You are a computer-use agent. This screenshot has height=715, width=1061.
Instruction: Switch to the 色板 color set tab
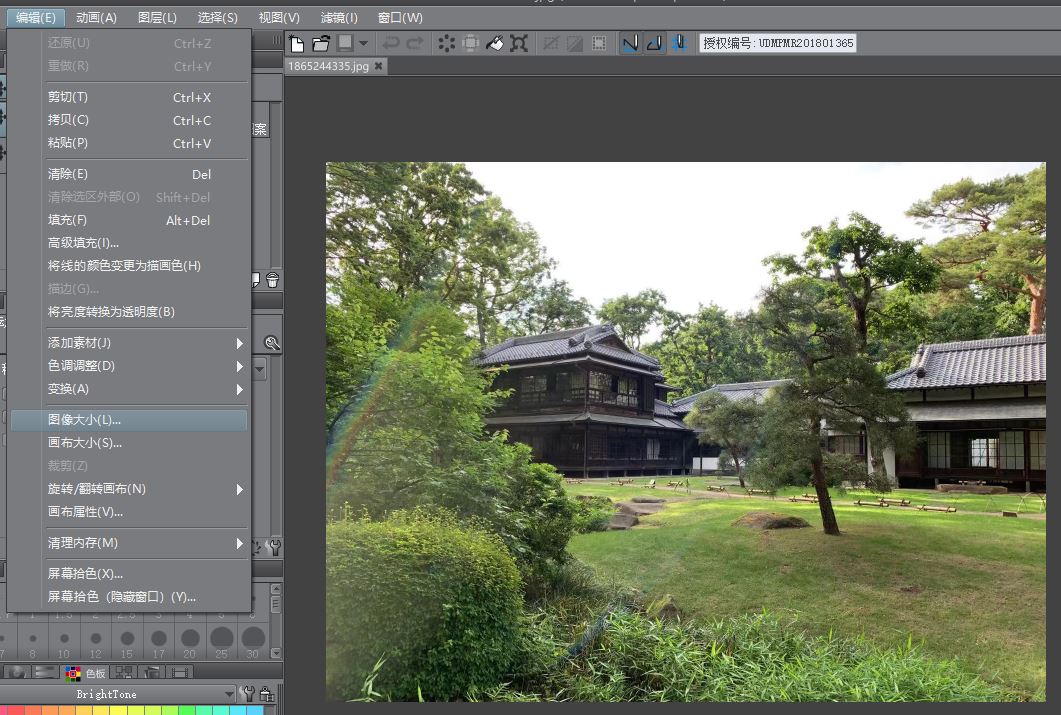[86, 673]
